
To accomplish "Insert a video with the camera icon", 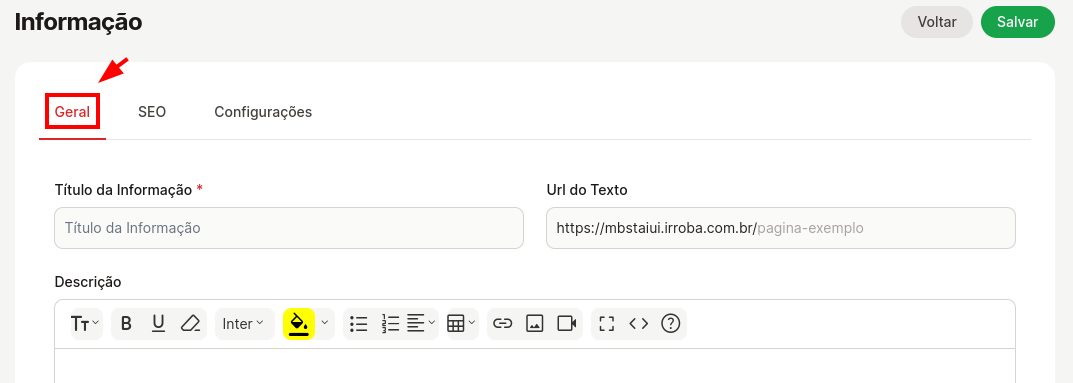I will (x=567, y=323).
